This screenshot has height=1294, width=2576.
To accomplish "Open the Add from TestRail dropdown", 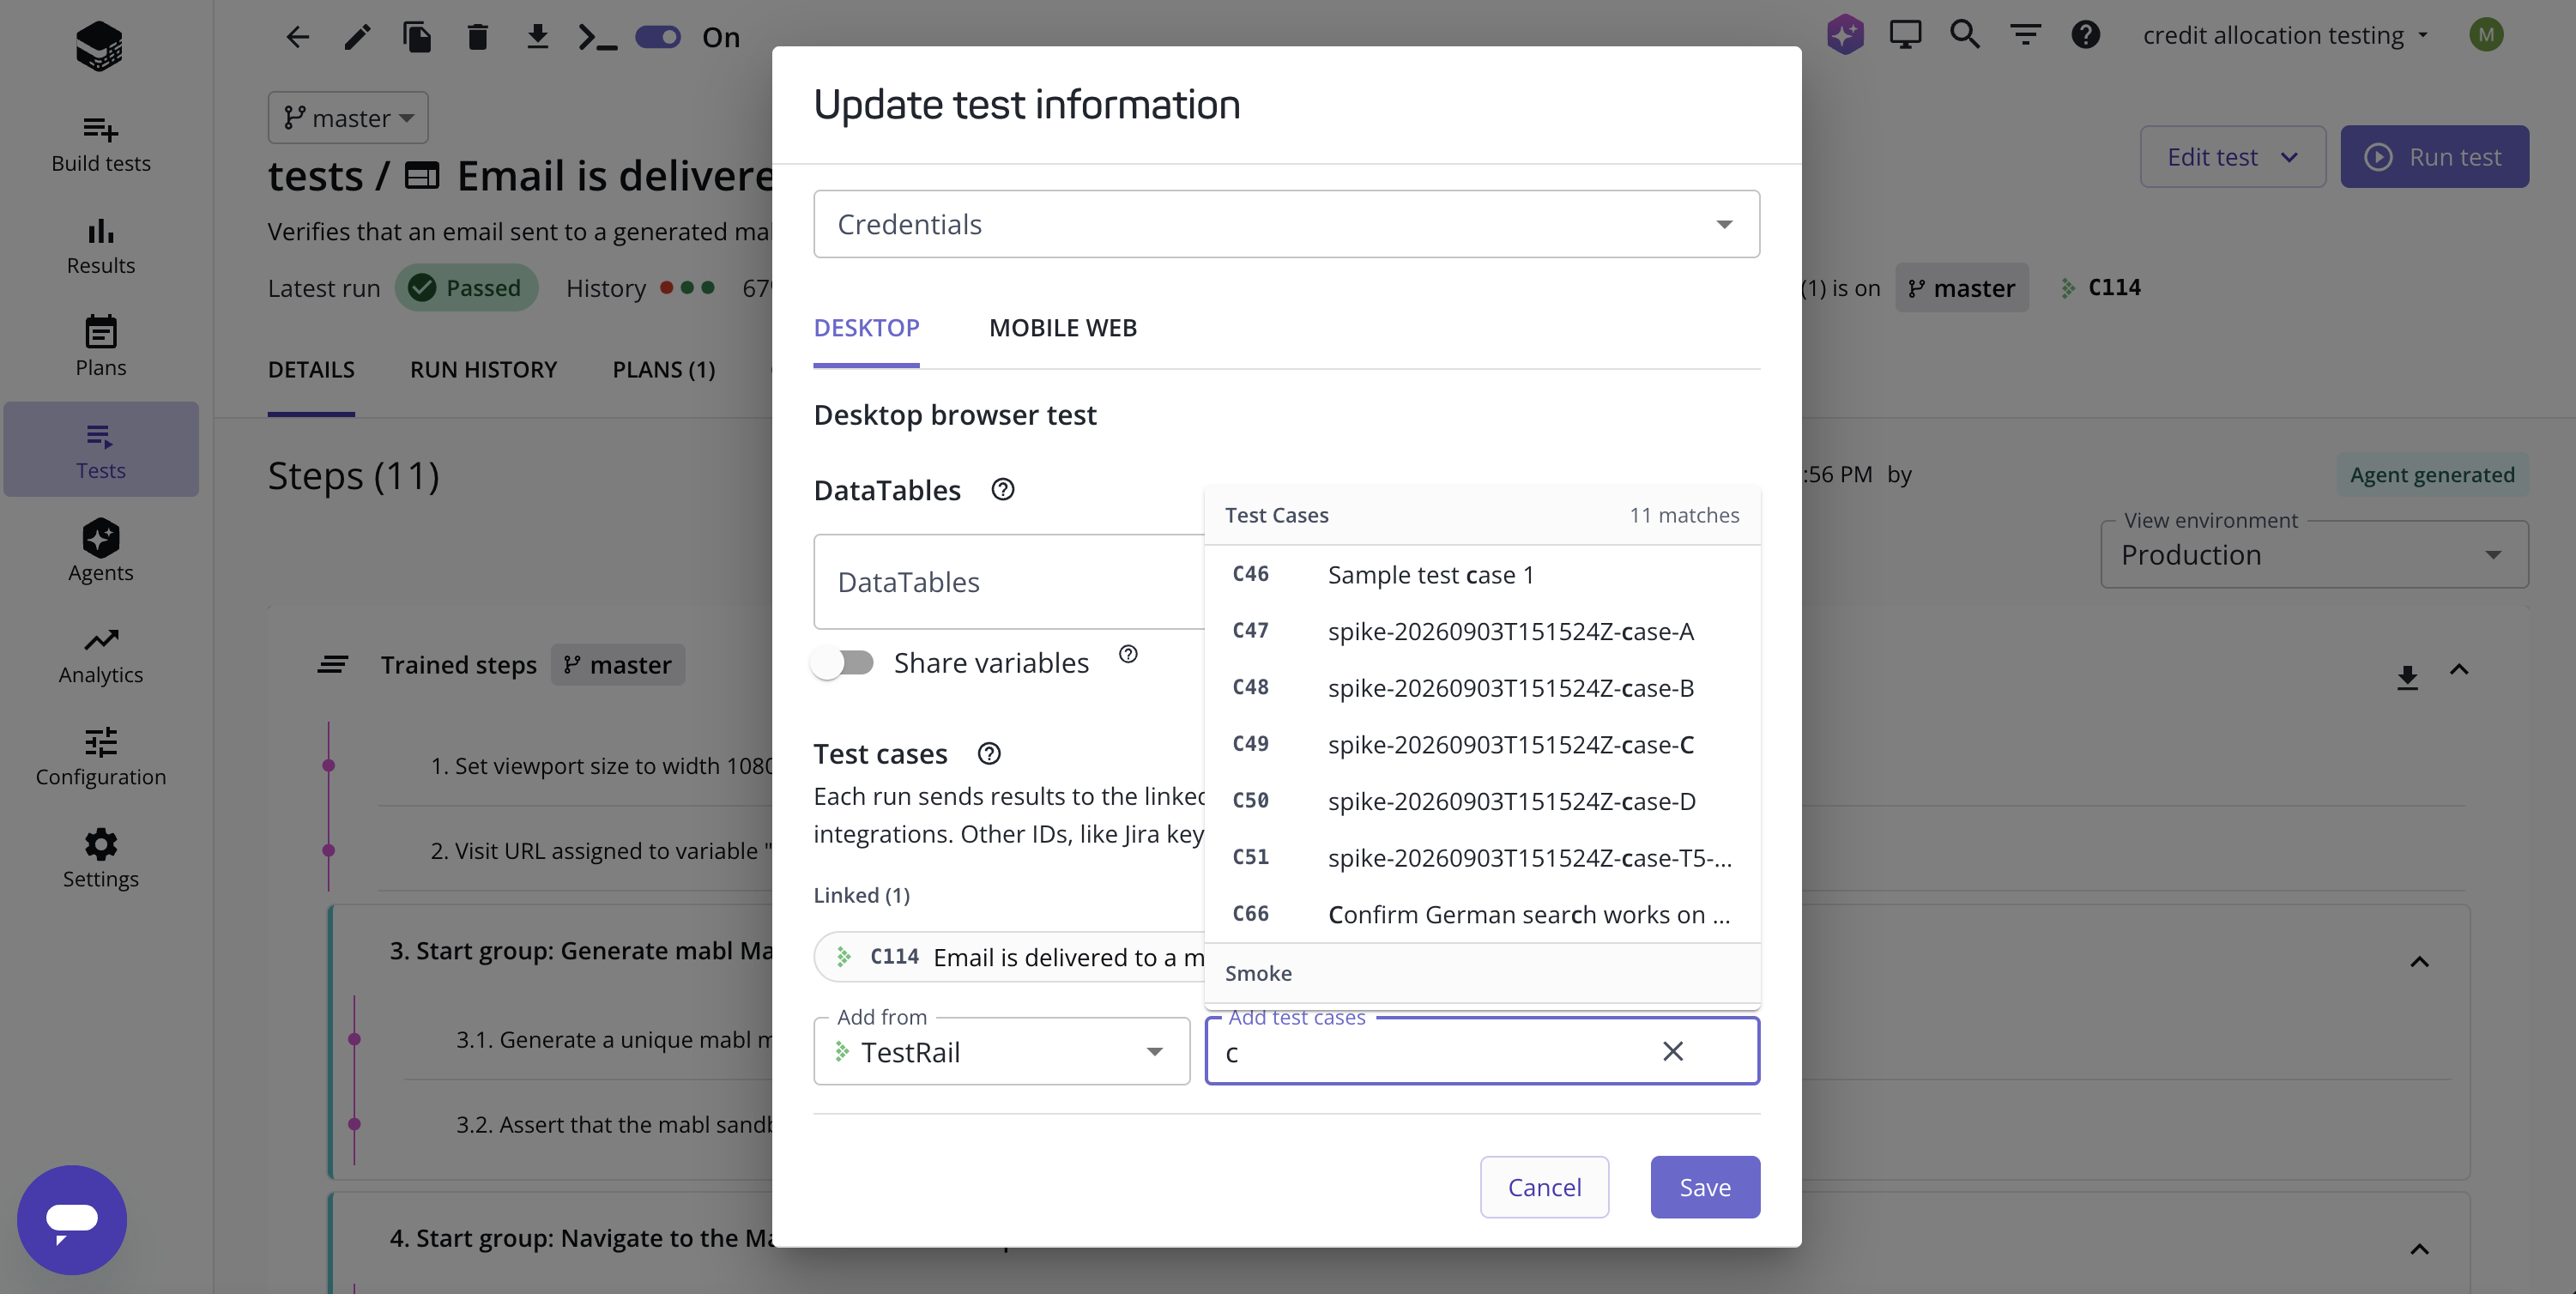I will [1001, 1051].
